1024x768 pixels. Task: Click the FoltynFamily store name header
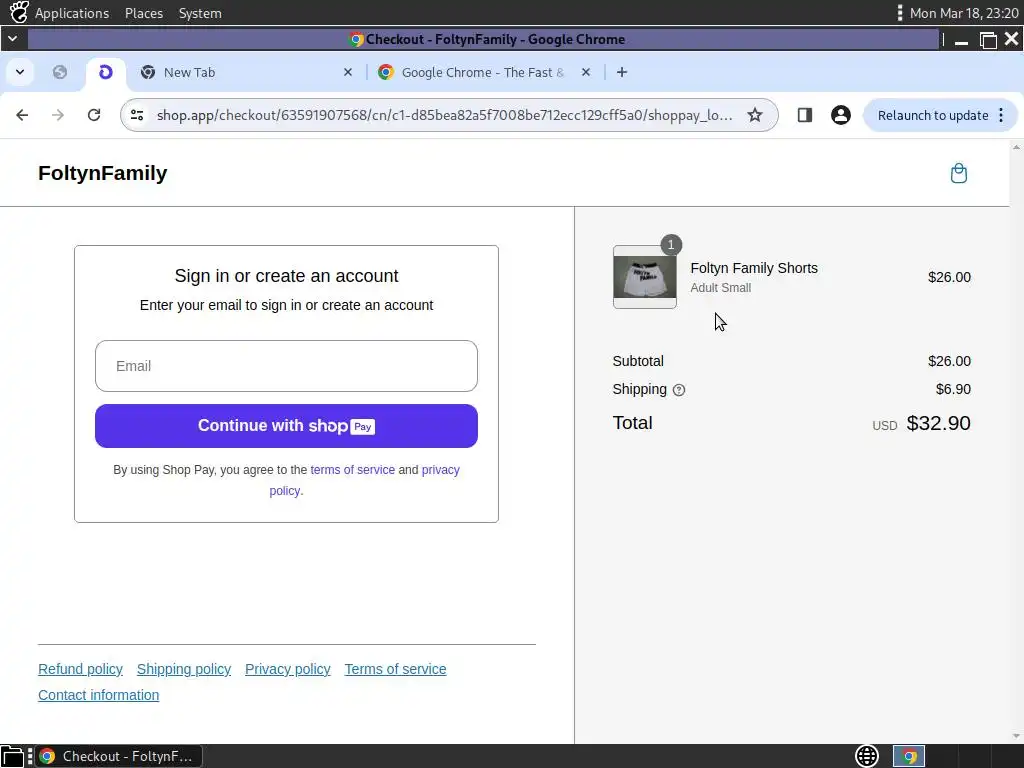click(x=103, y=173)
